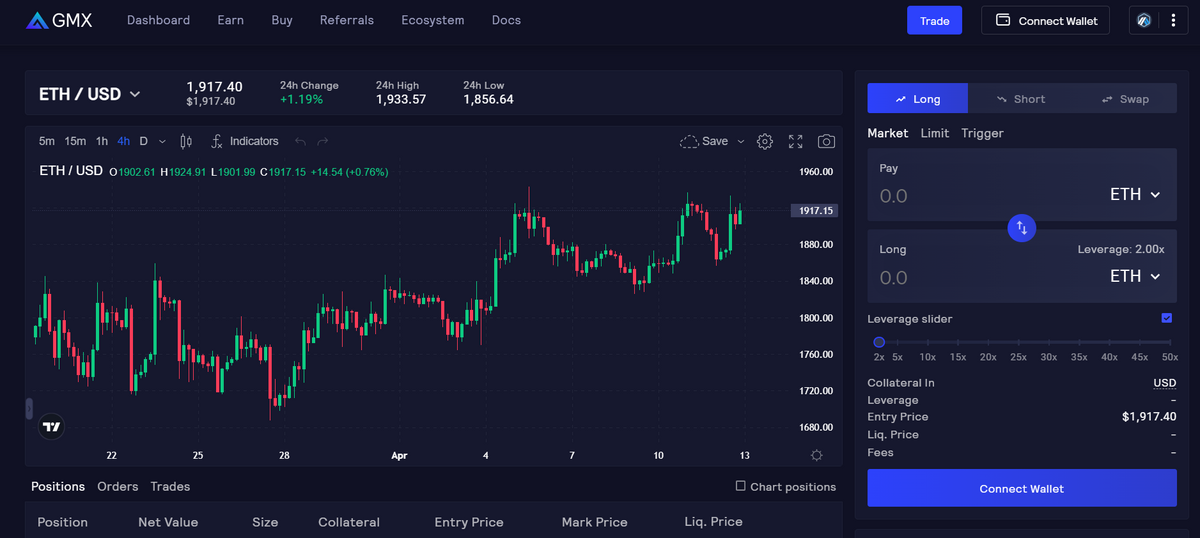Open the Trades tab
The height and width of the screenshot is (538, 1200).
tap(170, 486)
